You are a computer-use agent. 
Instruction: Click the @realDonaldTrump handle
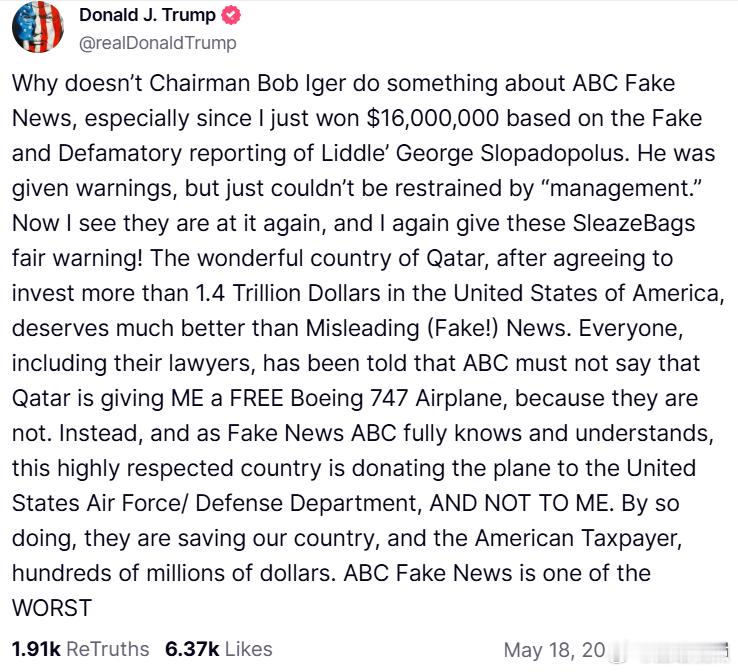(158, 43)
